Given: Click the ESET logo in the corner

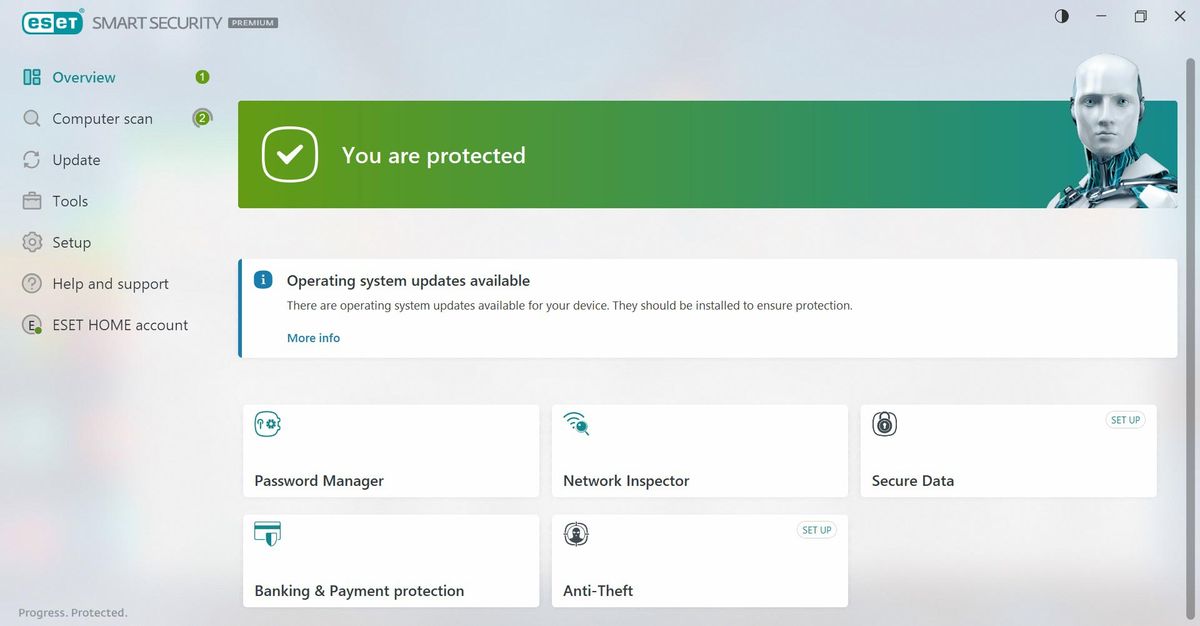Looking at the screenshot, I should pyautogui.click(x=51, y=21).
